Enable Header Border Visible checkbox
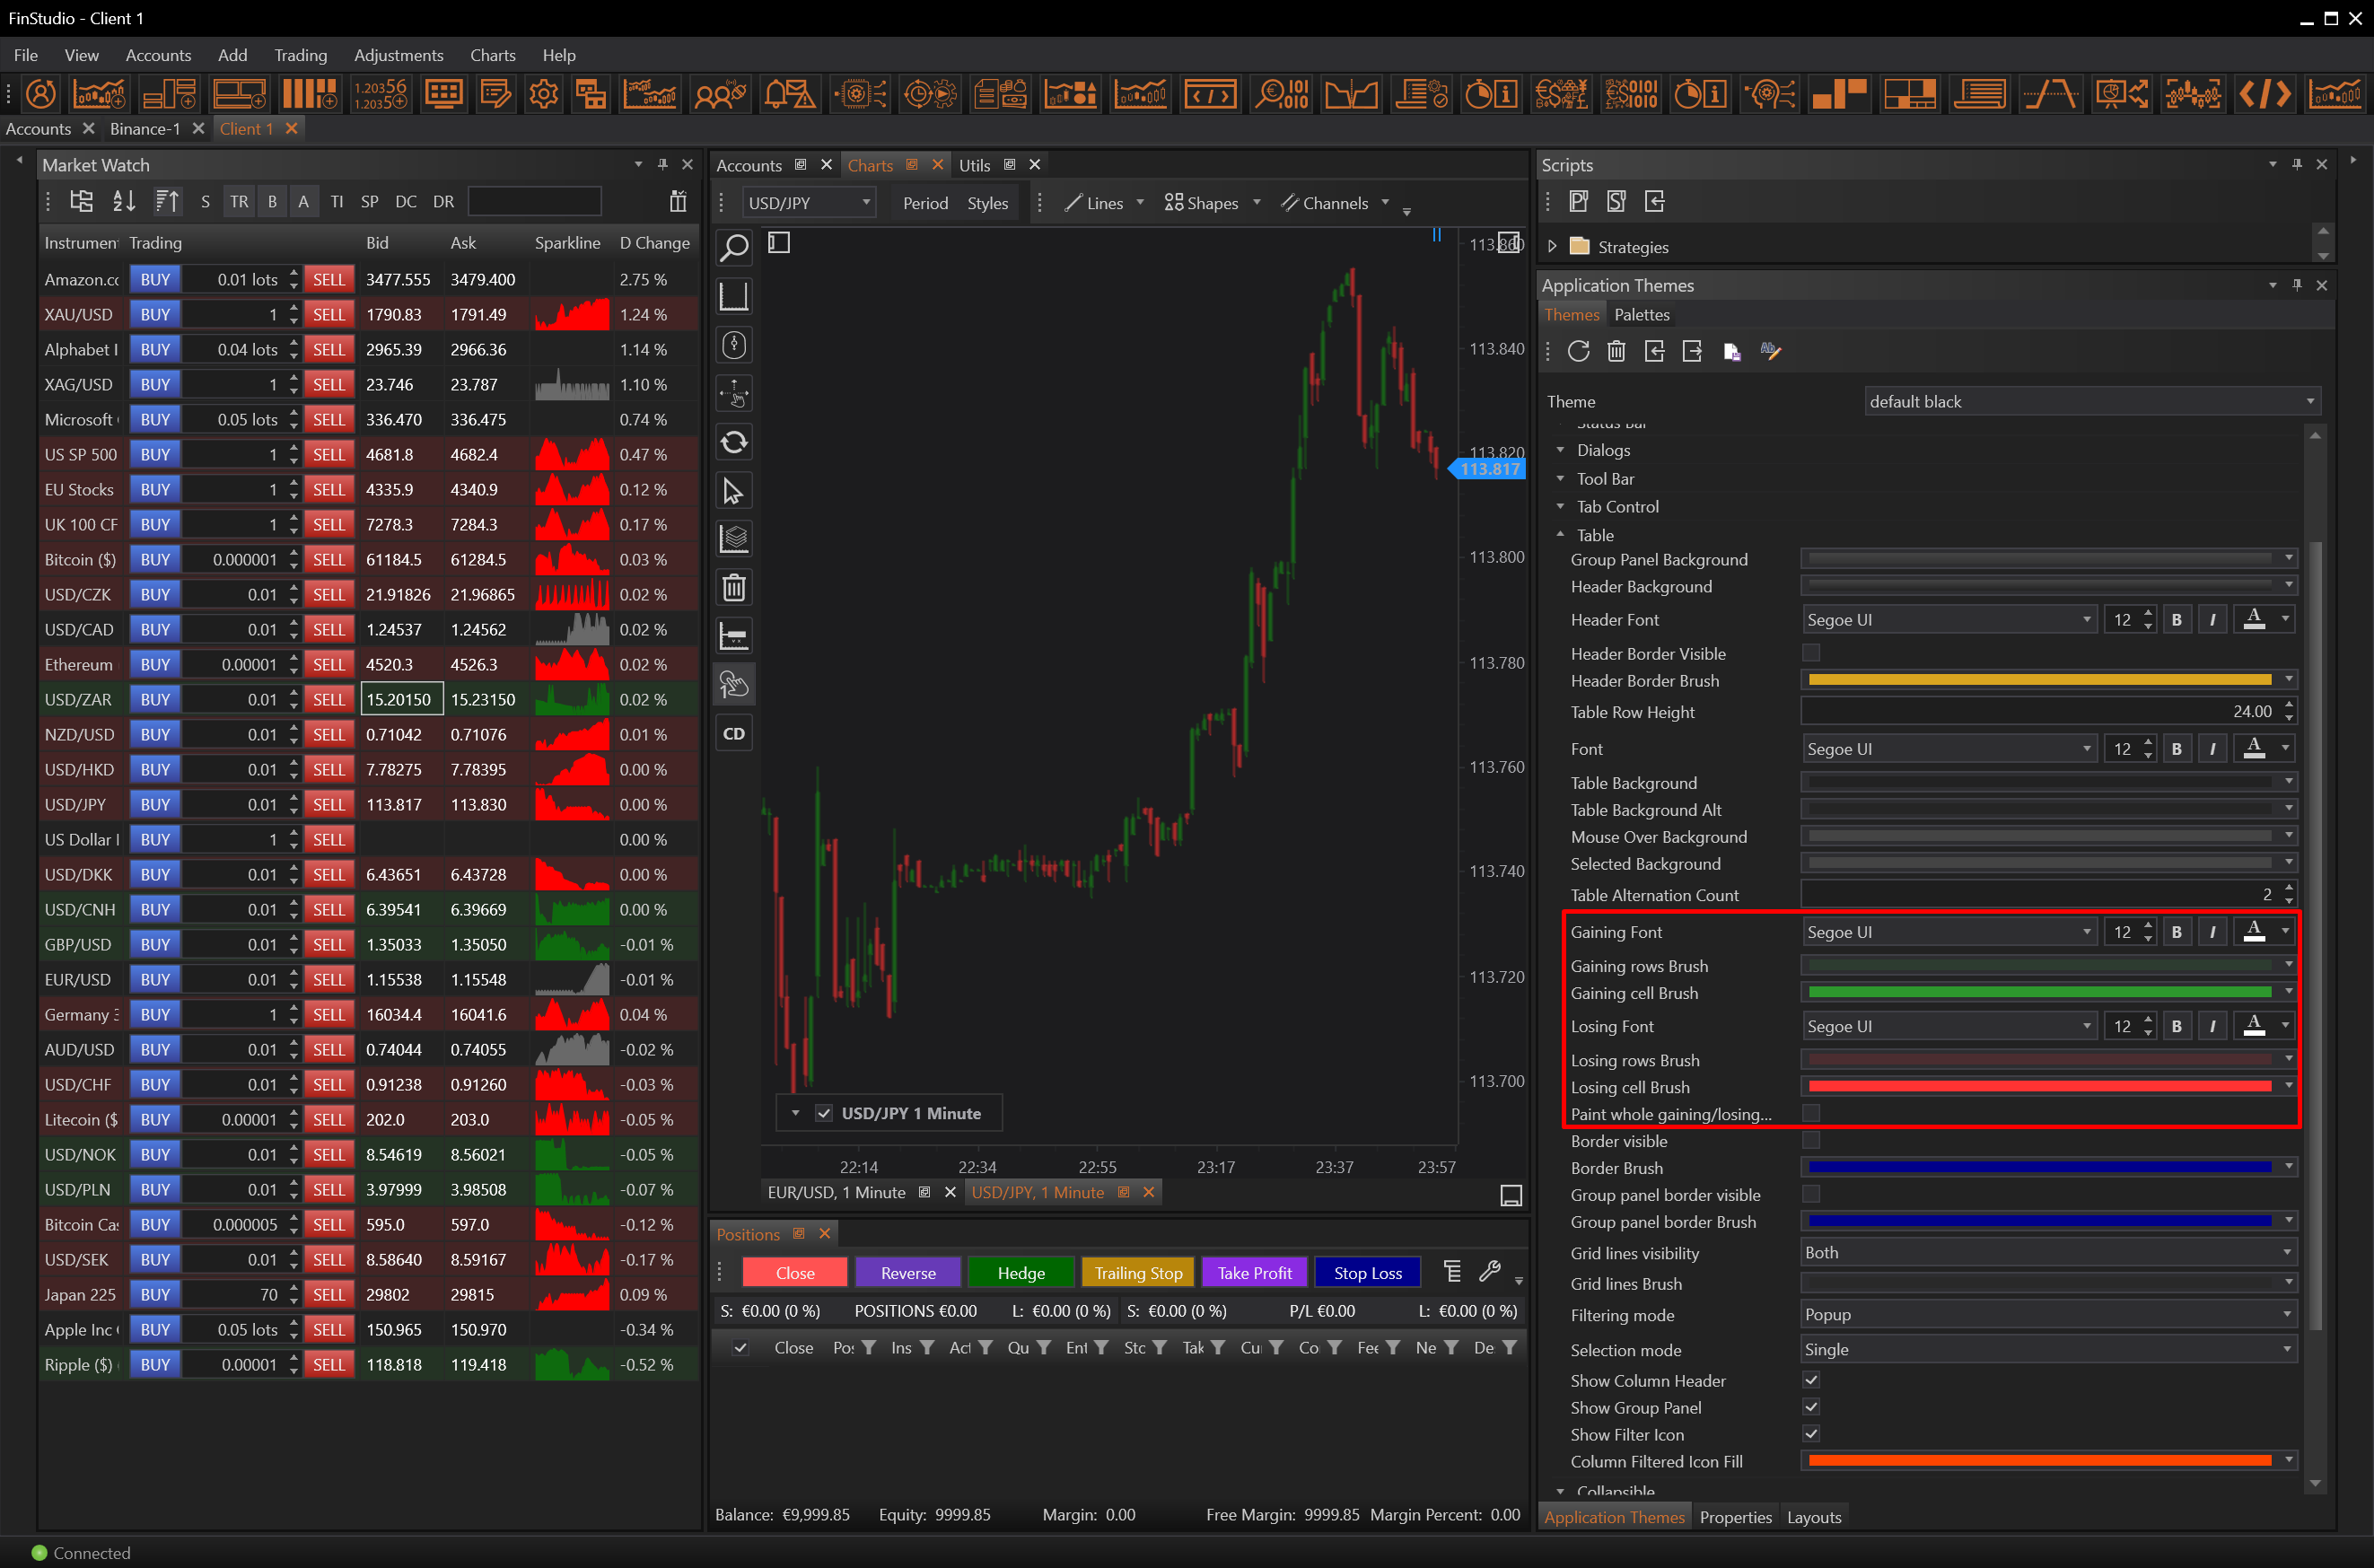Screen dimensions: 2374x1568 1810,653
